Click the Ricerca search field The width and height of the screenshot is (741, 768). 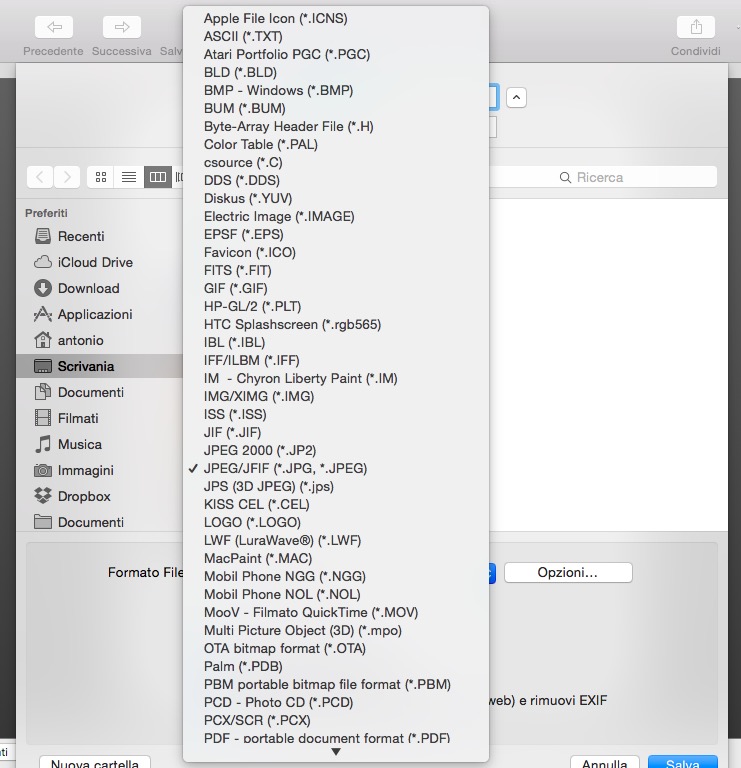[x=603, y=177]
